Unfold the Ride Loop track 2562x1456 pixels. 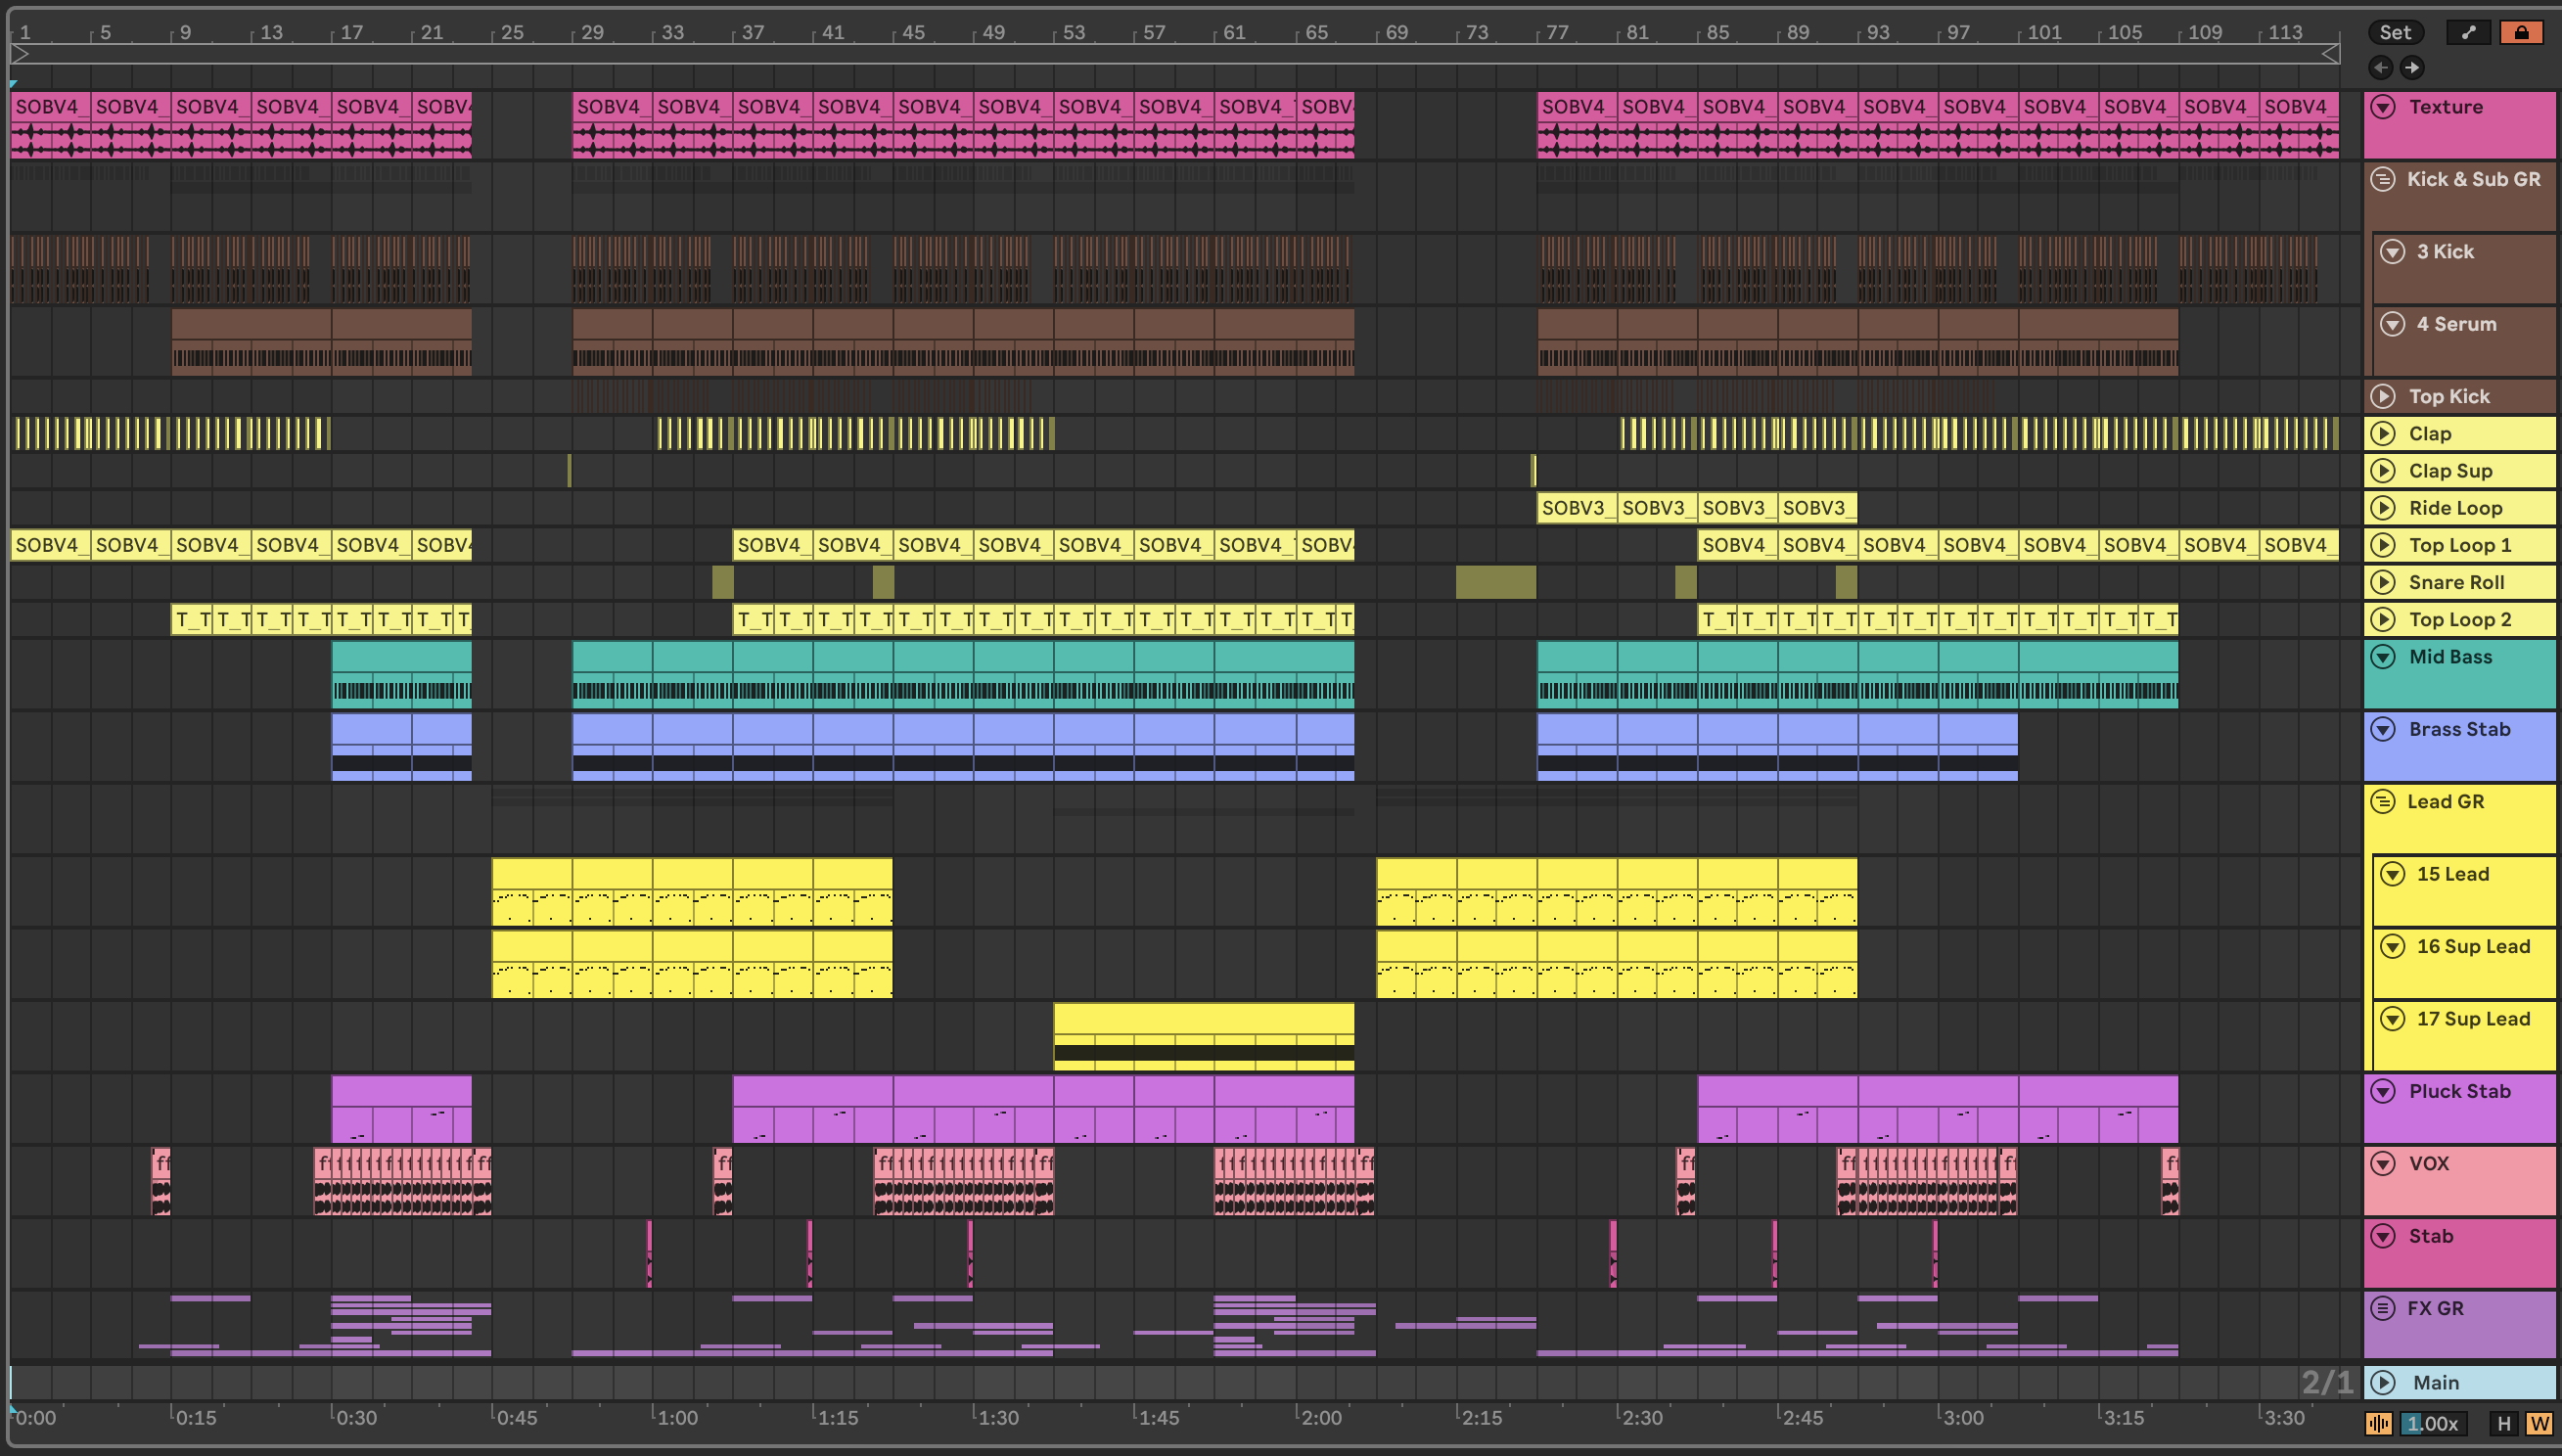[x=2383, y=508]
